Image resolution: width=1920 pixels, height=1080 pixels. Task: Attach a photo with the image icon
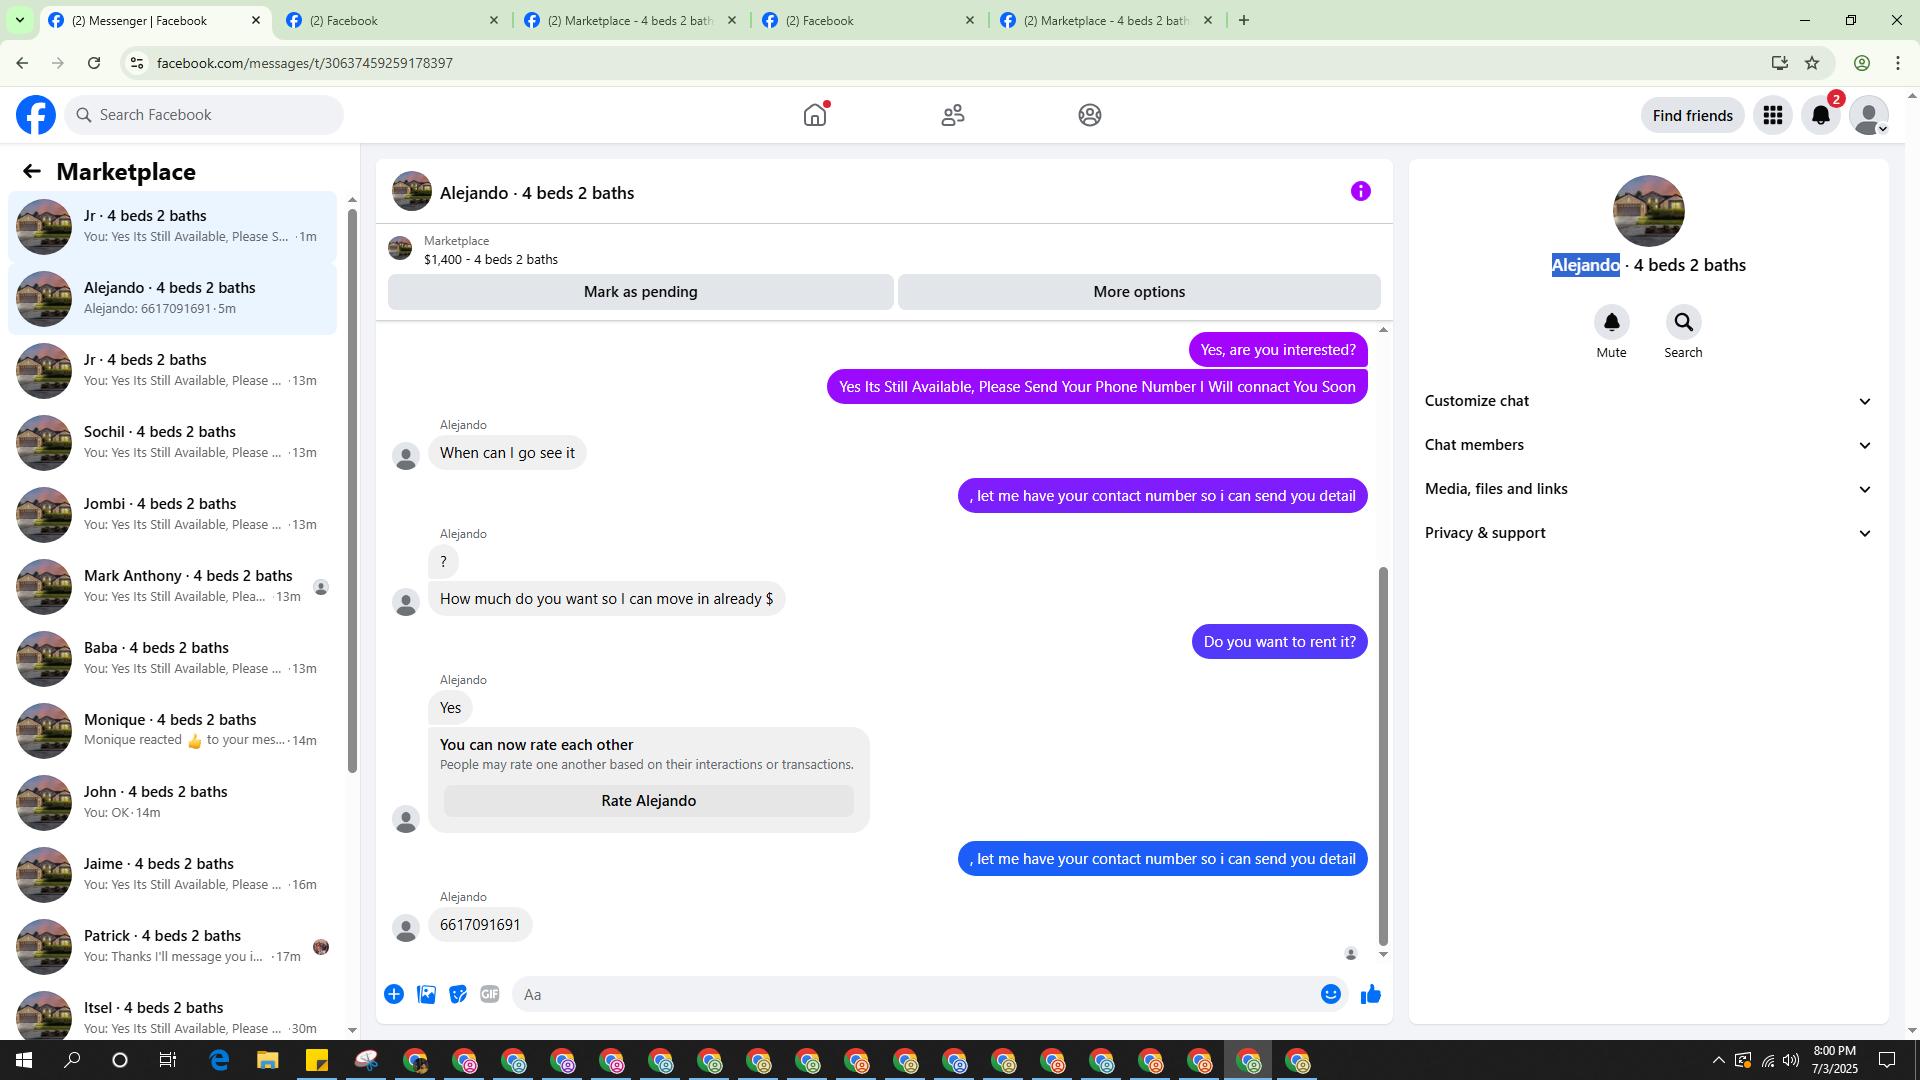click(x=426, y=994)
